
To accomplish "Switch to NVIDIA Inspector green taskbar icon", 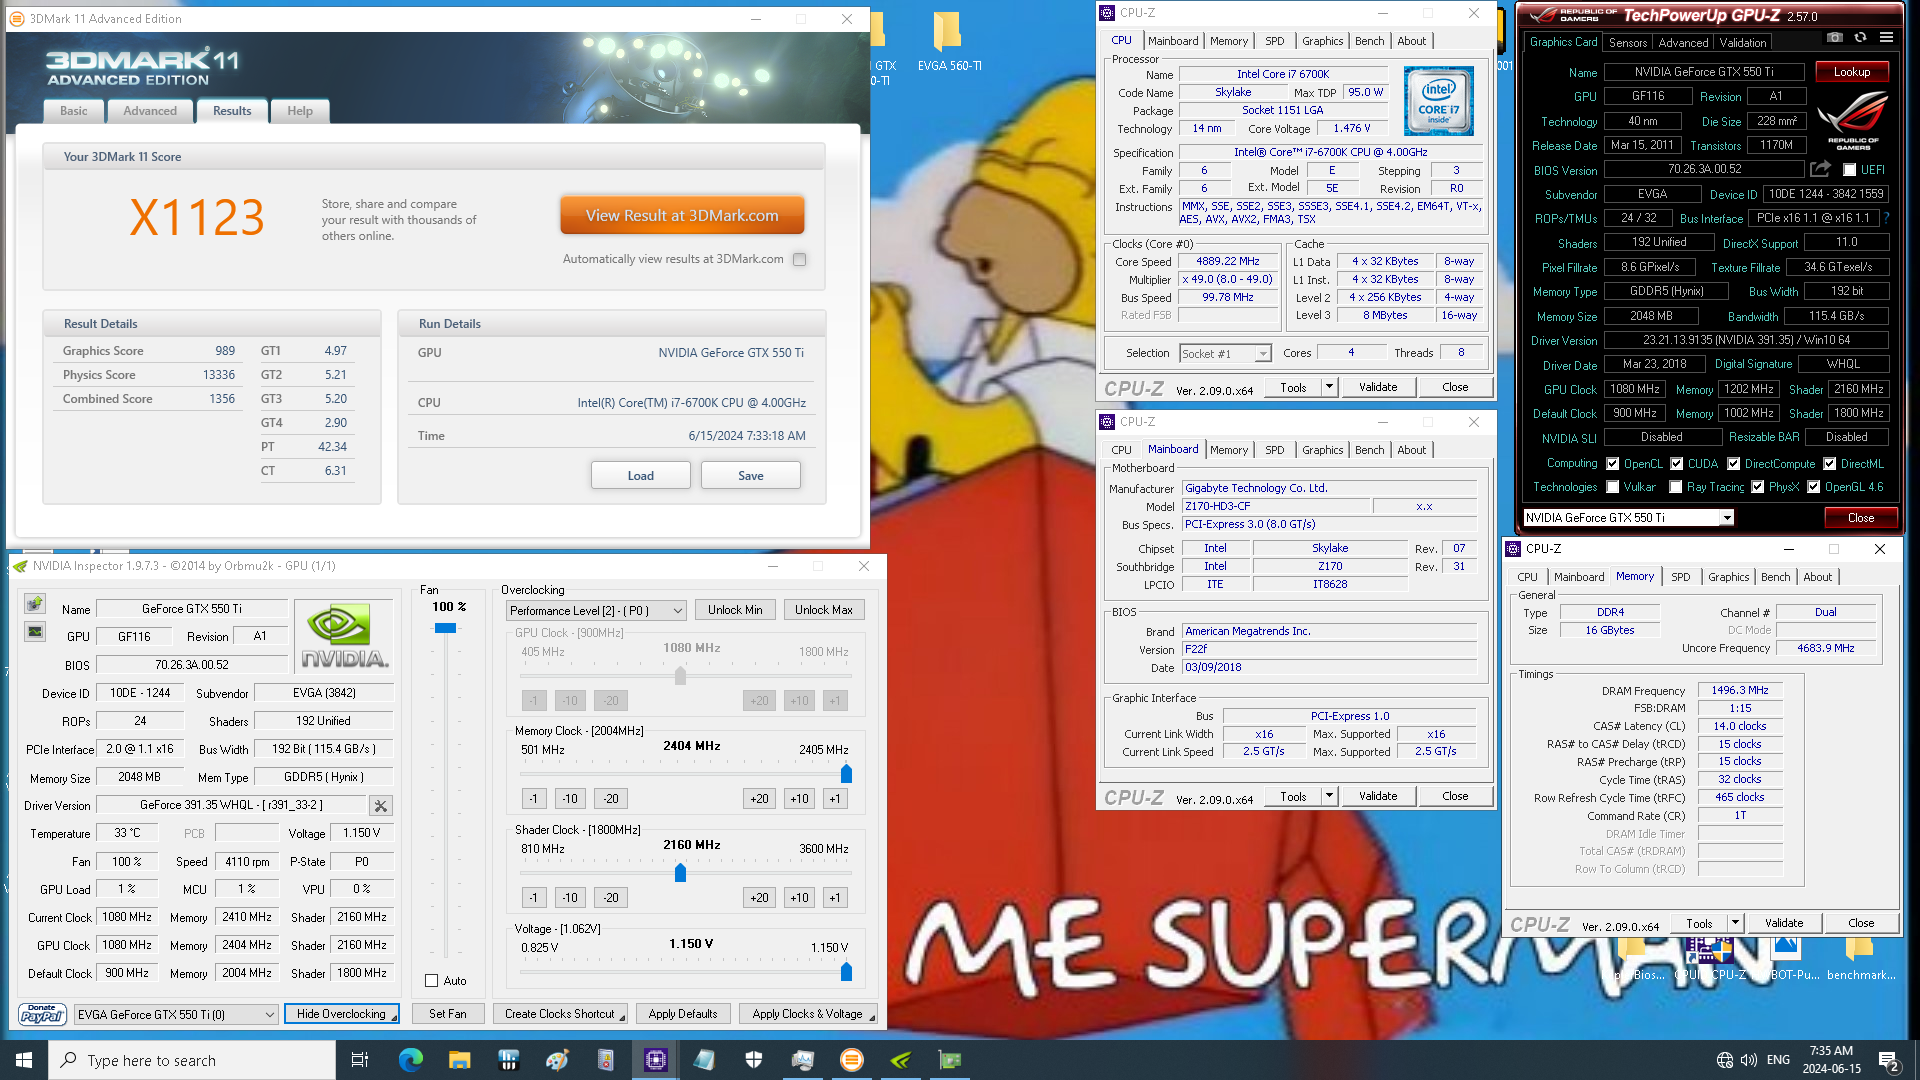I will click(x=901, y=1060).
